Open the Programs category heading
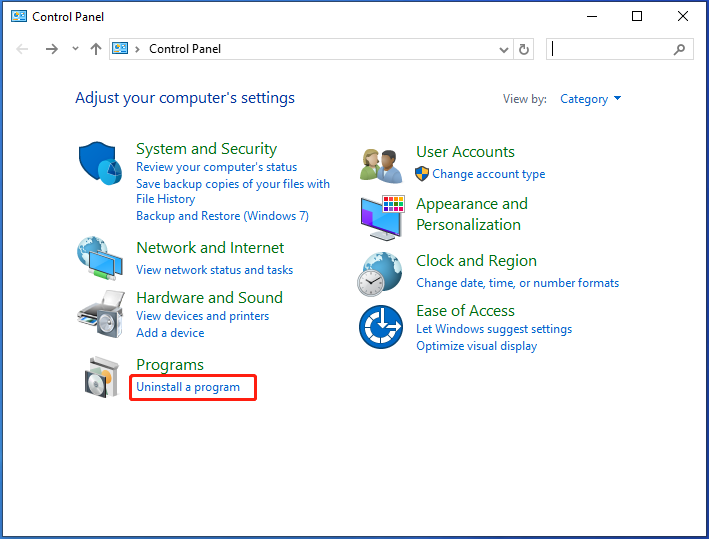The width and height of the screenshot is (709, 539). pos(170,364)
